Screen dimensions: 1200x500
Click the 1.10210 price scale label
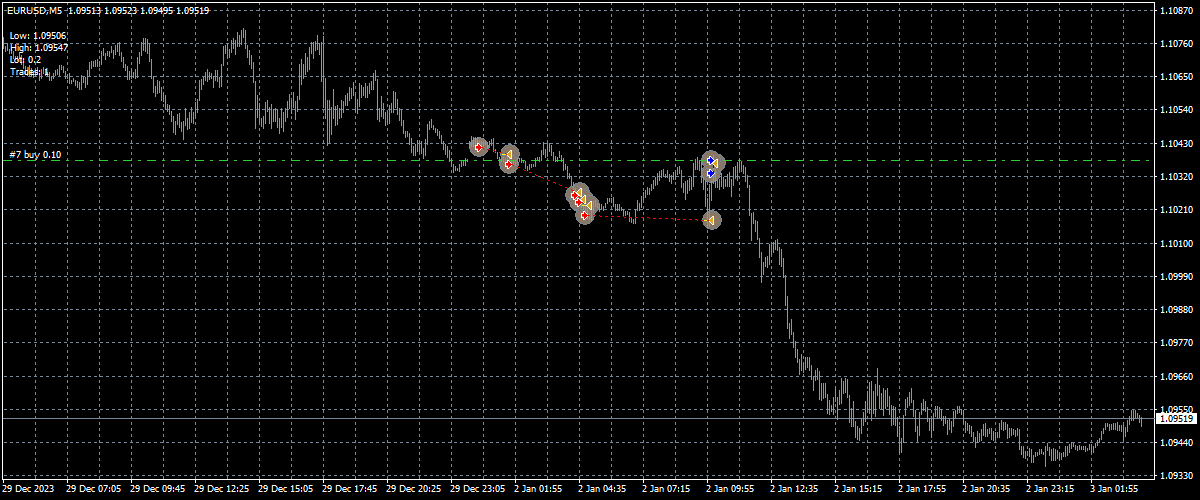click(x=1177, y=210)
